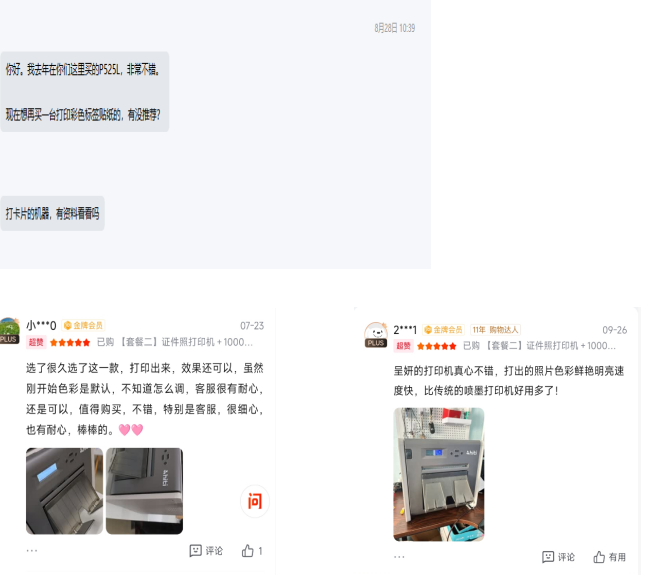Open the printer photo in 2***1 review
The image size is (648, 575).
point(438,474)
